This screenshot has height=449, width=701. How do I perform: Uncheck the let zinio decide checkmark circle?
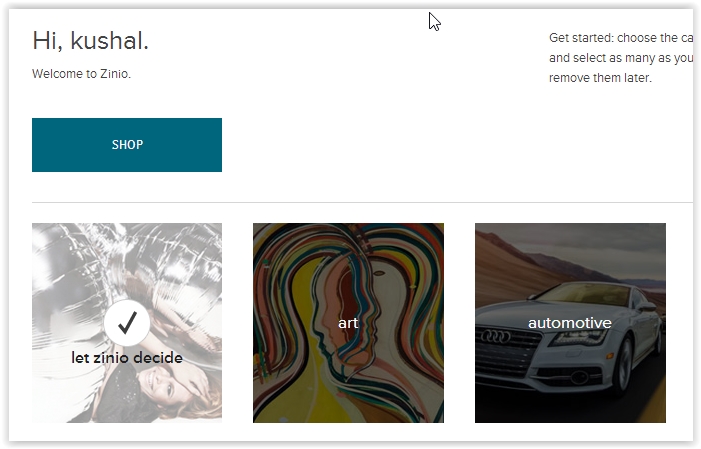(x=127, y=323)
